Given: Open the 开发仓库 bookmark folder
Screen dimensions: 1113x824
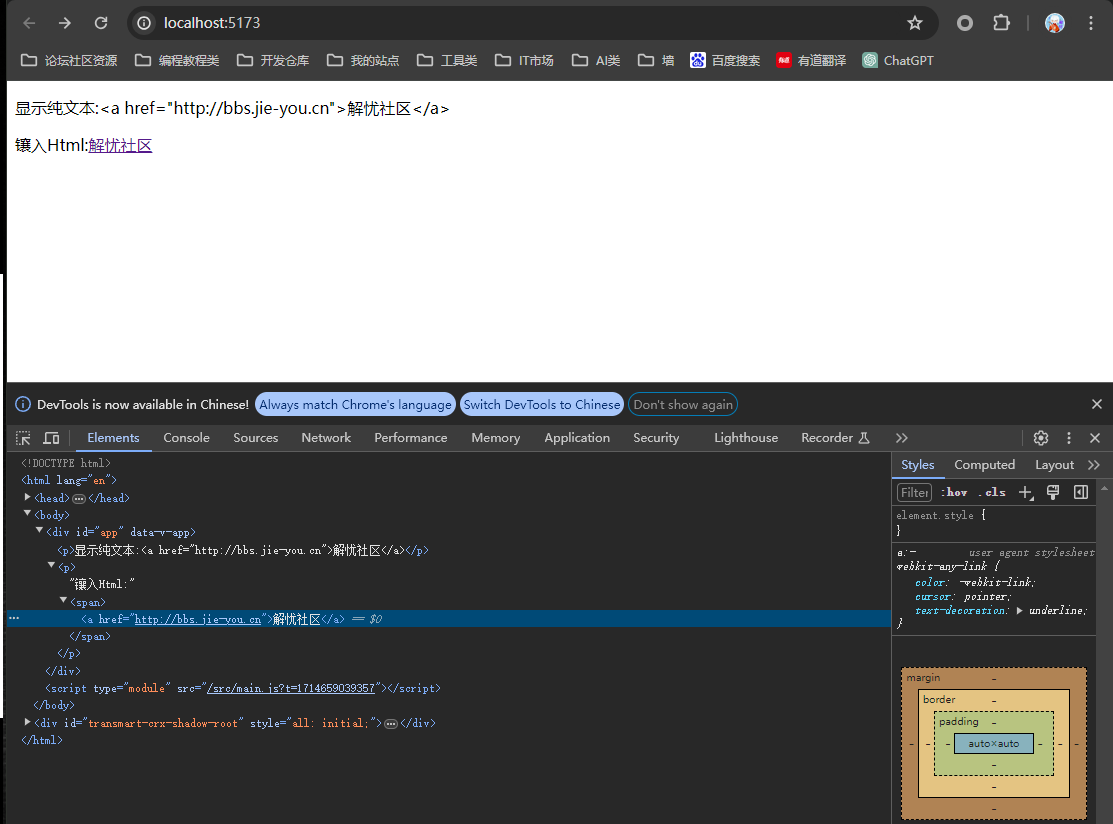Looking at the screenshot, I should click(x=273, y=60).
